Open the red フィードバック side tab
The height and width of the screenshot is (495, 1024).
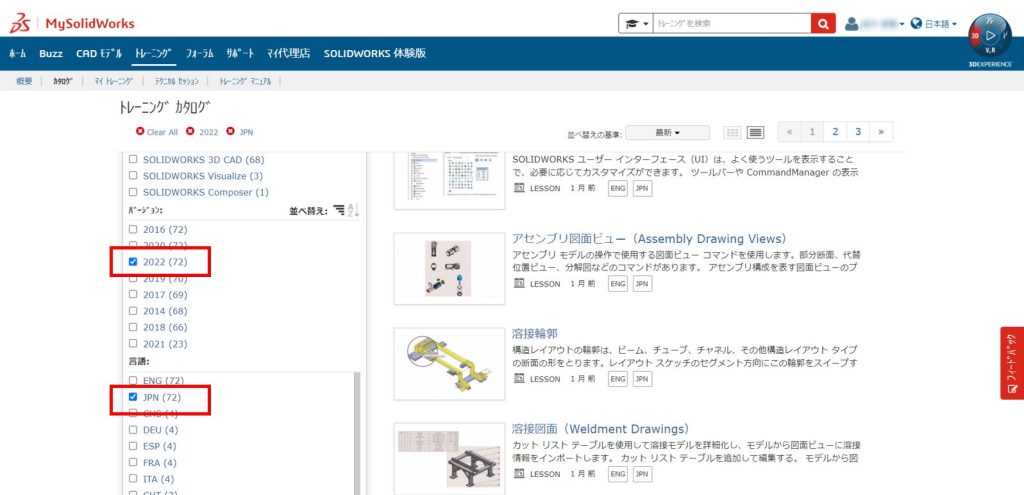1012,363
